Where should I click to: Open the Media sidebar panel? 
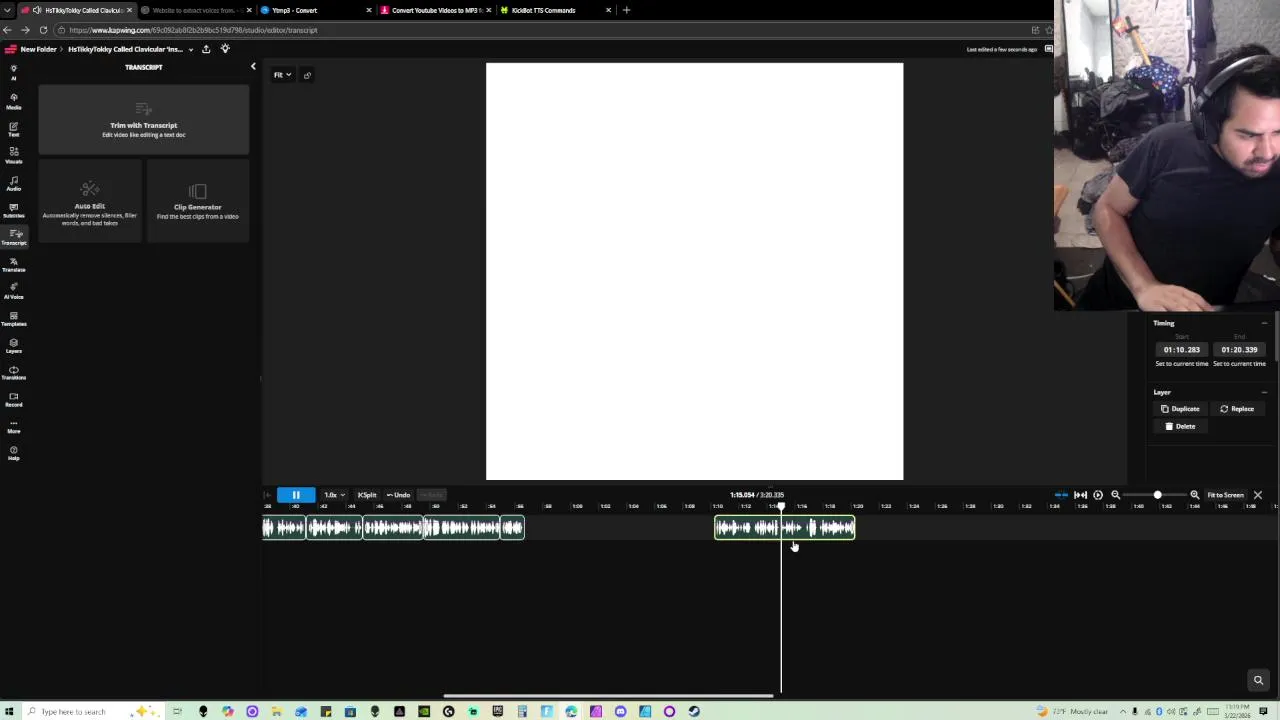tap(13, 101)
